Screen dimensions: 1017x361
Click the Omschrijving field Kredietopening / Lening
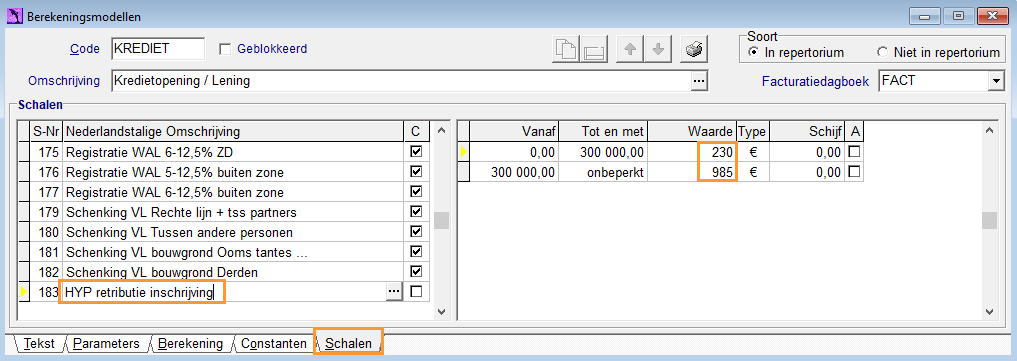[401, 81]
